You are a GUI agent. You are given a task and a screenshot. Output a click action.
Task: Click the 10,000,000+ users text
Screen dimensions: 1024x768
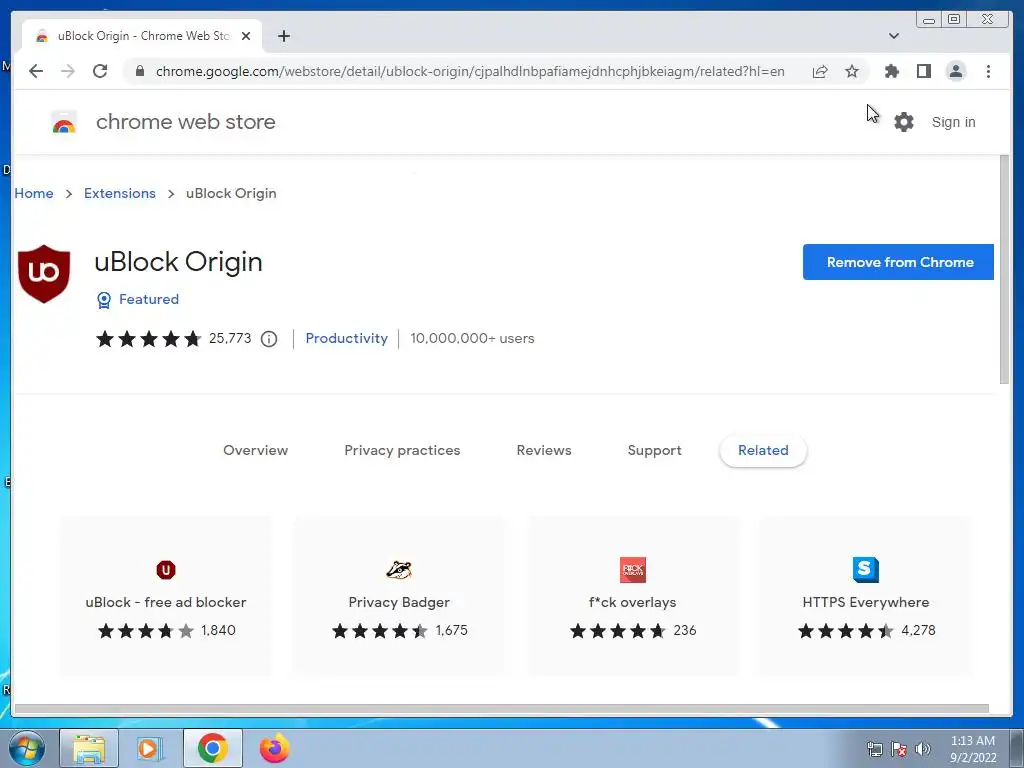tap(472, 338)
